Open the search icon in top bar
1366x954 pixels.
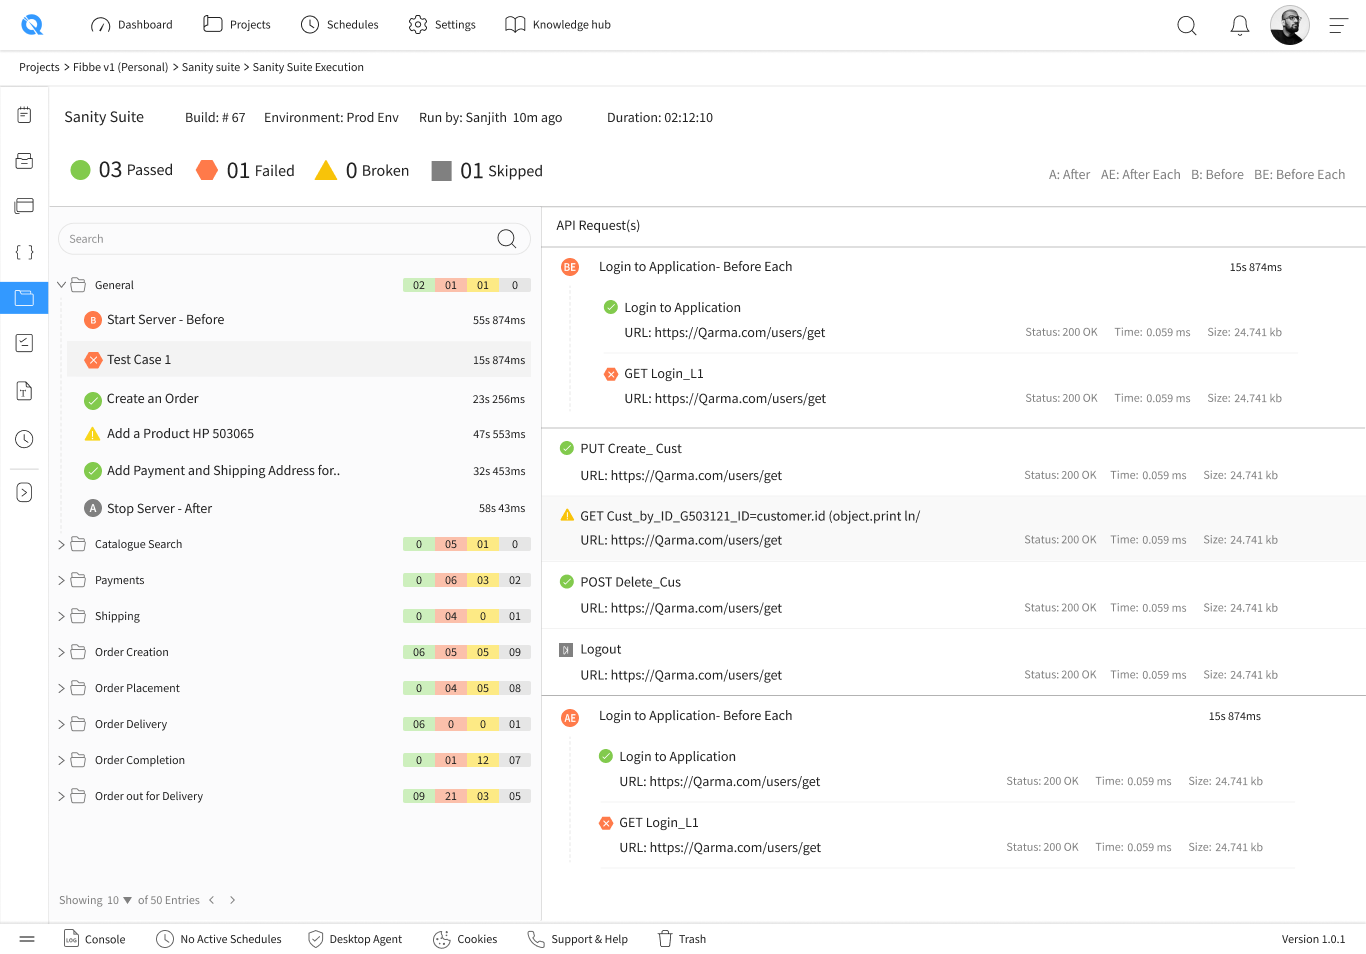(1187, 25)
